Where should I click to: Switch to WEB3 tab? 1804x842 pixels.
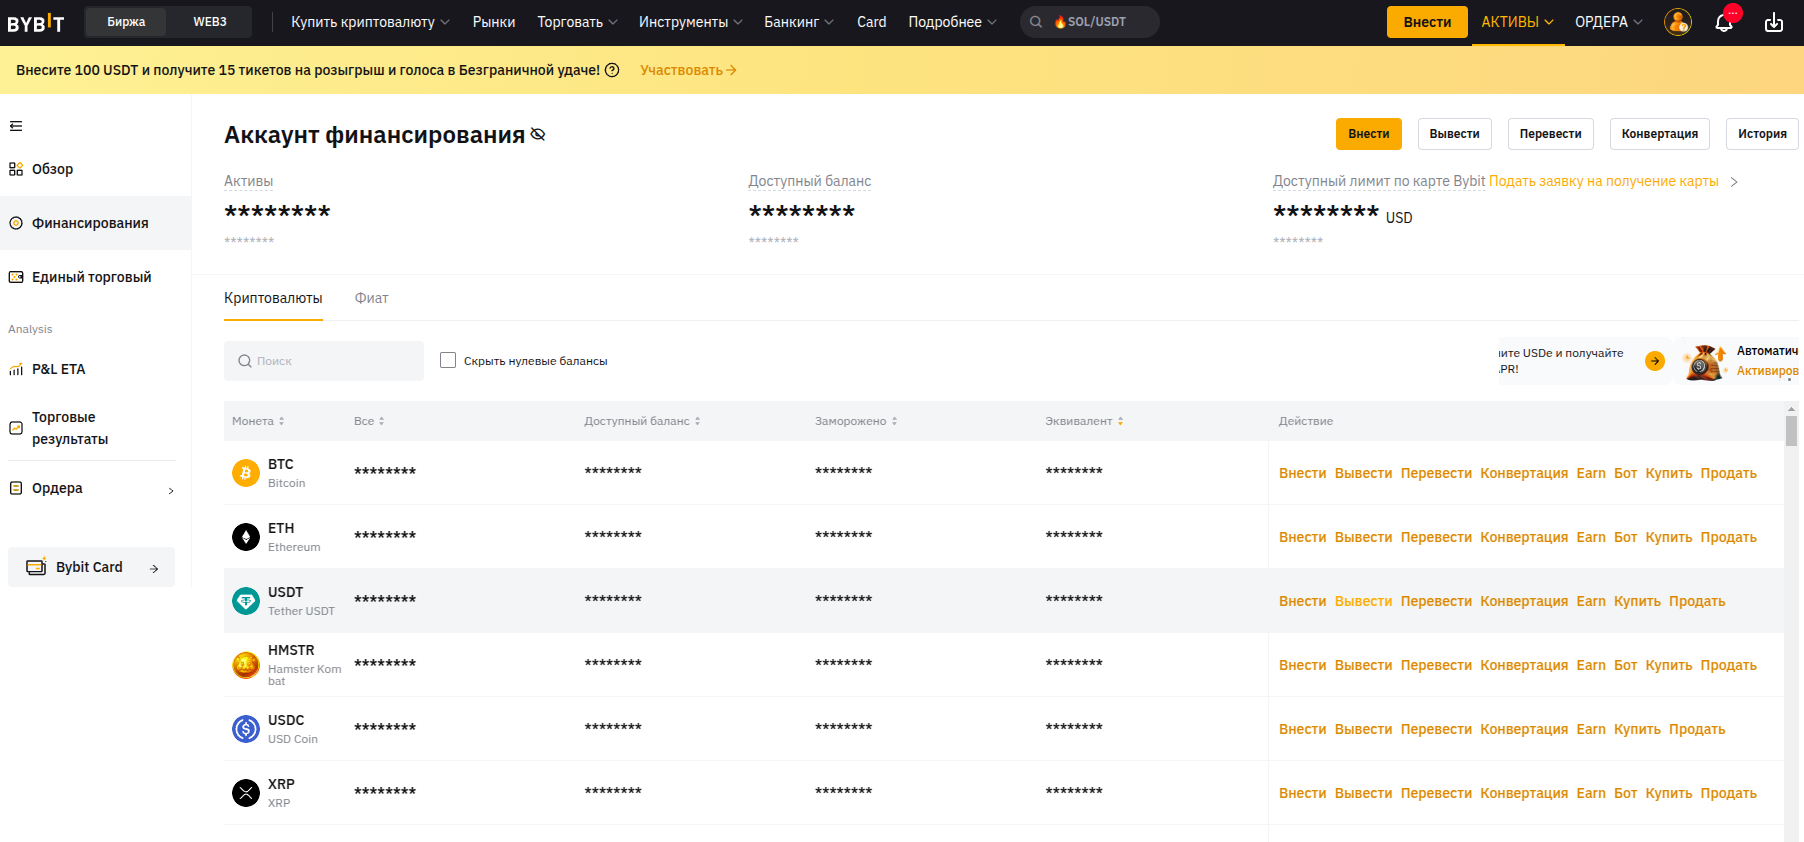tap(210, 22)
